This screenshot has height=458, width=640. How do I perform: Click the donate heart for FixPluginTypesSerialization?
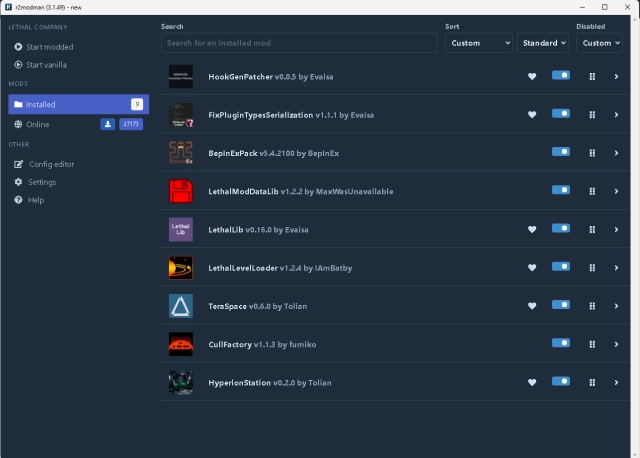[x=532, y=115]
